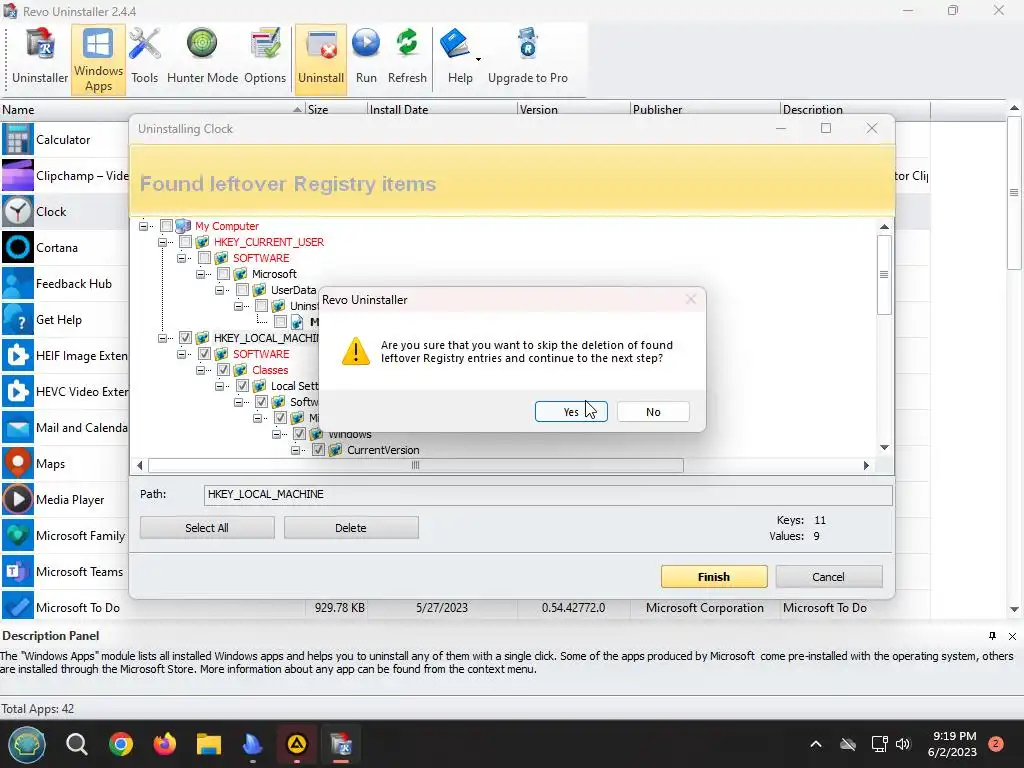Select the Maps app icon
This screenshot has width=1024, height=768.
[17, 464]
